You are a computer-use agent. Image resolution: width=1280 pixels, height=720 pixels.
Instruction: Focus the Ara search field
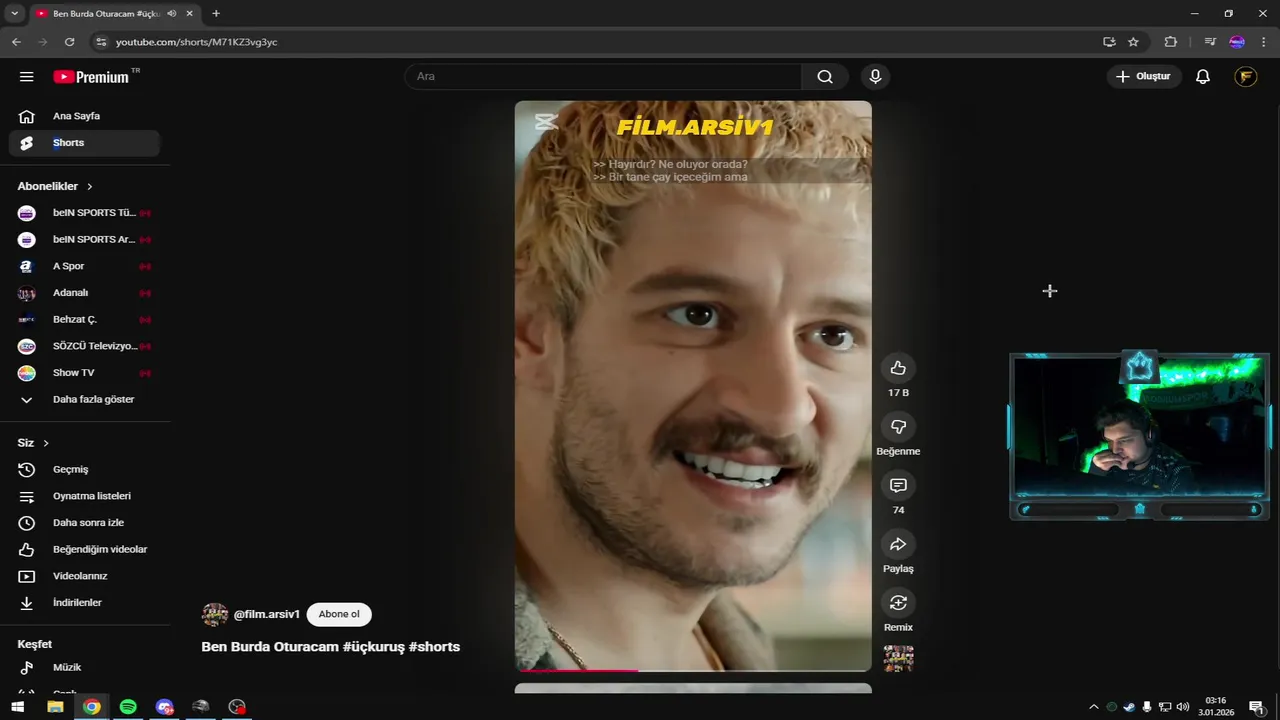click(x=603, y=77)
